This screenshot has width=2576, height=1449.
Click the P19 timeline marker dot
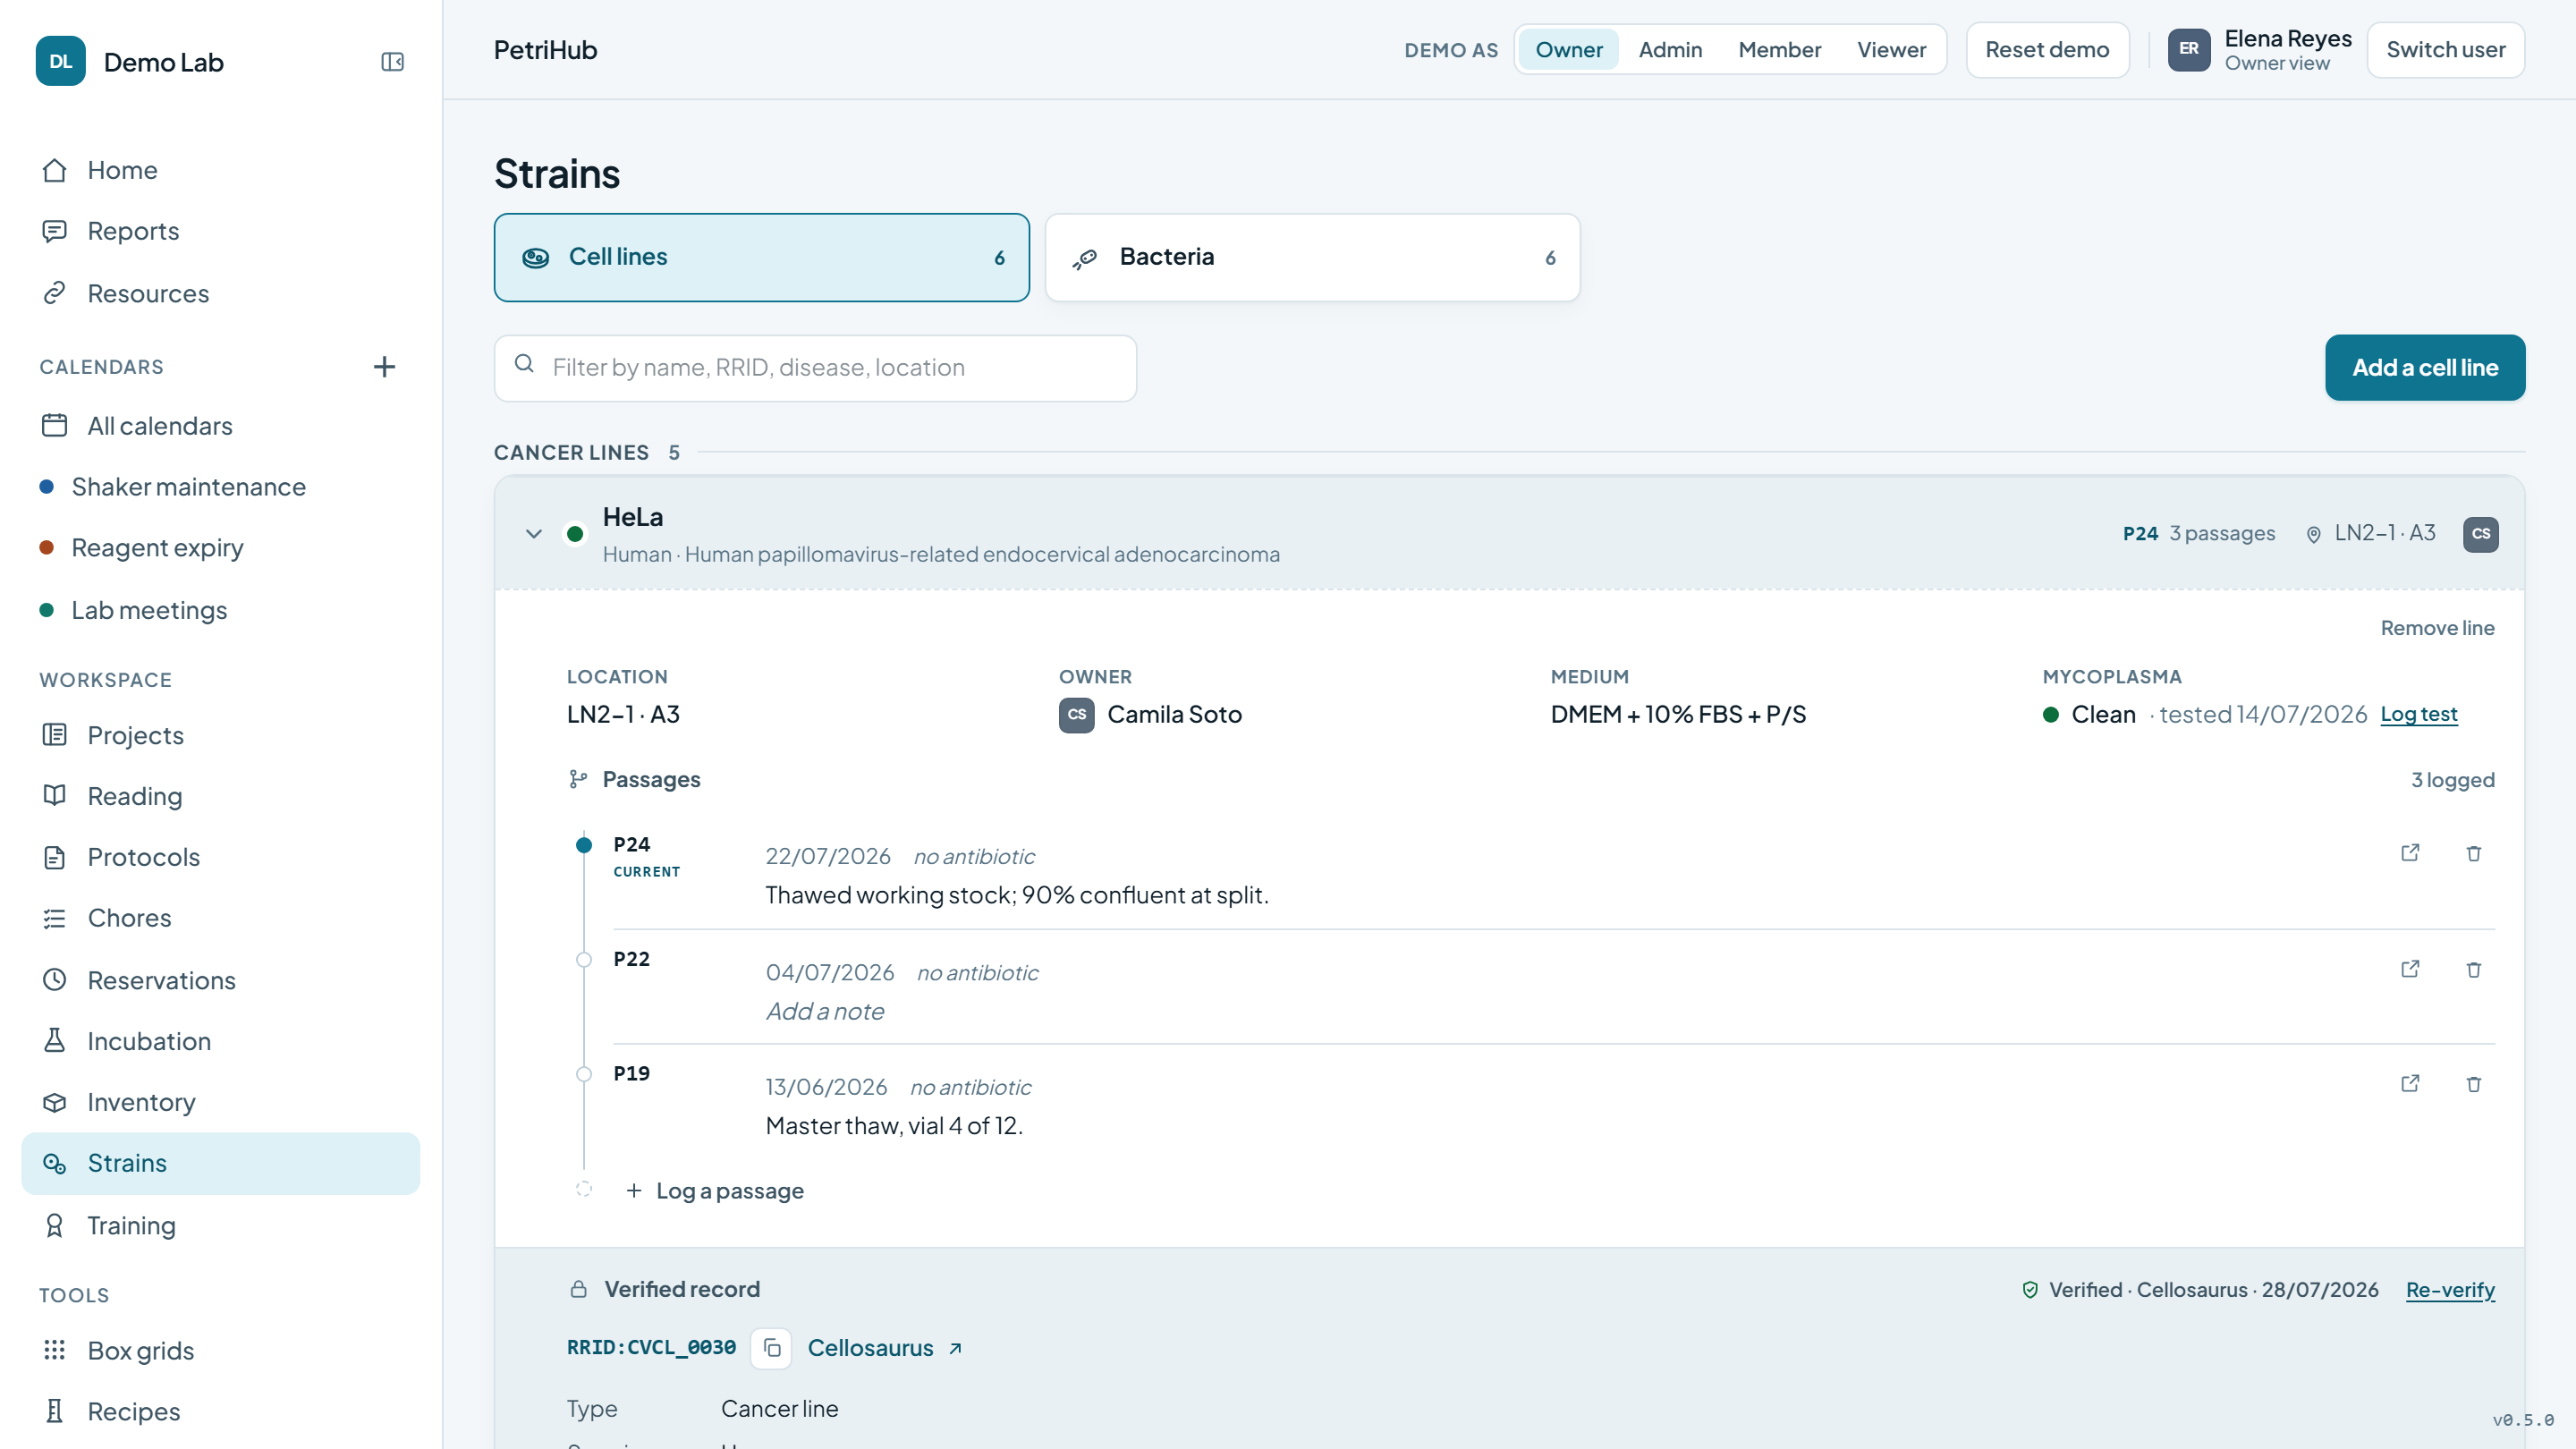[x=584, y=1074]
